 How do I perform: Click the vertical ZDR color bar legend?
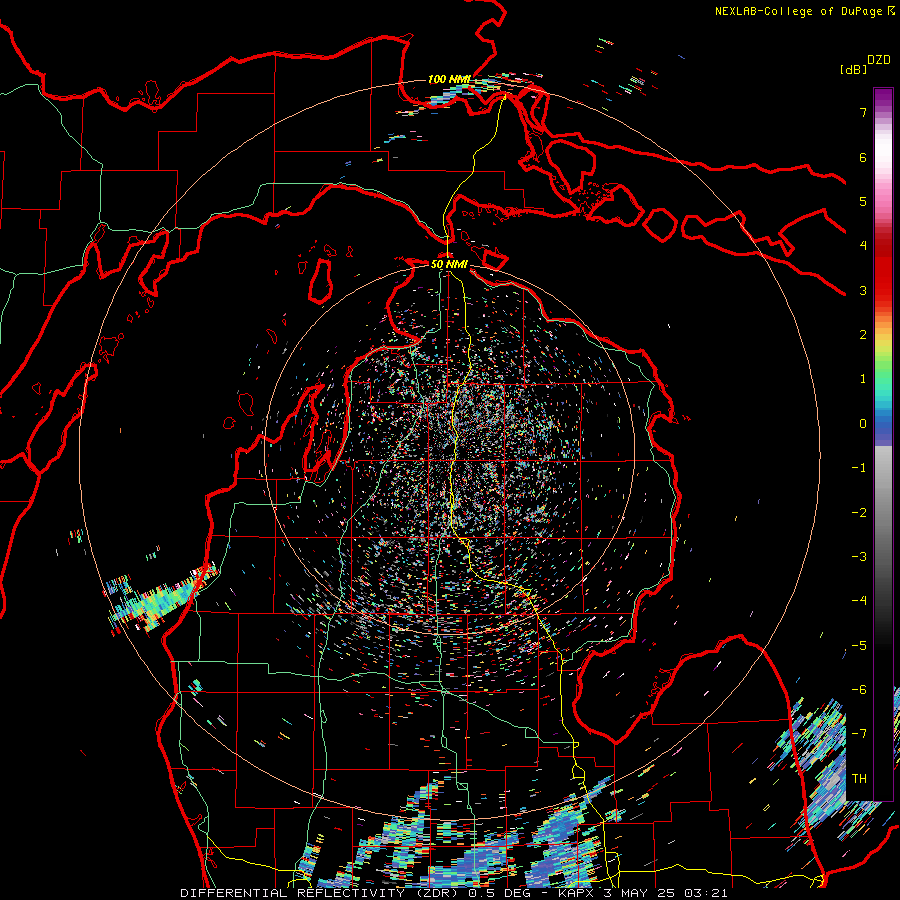tap(883, 444)
